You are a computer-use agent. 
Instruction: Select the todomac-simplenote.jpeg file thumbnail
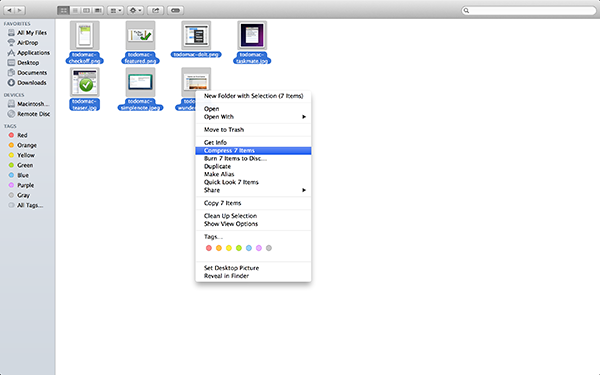(x=140, y=82)
